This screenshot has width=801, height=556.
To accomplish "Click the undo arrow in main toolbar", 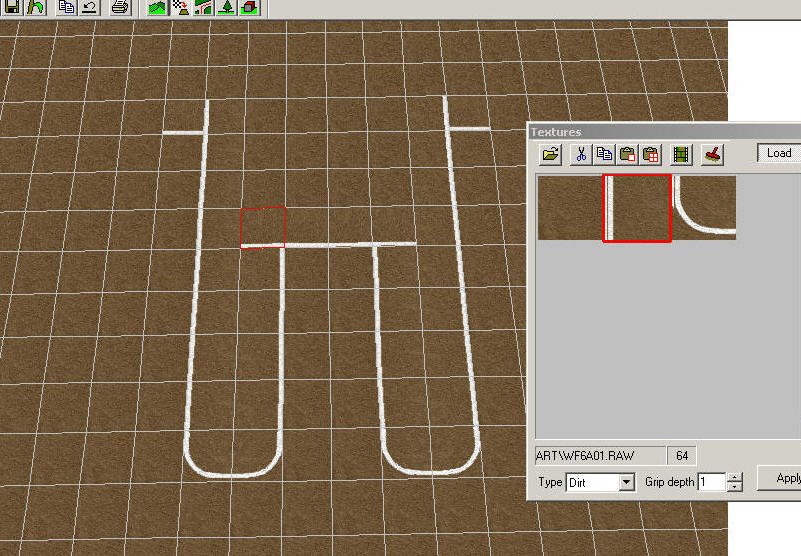I will 89,7.
